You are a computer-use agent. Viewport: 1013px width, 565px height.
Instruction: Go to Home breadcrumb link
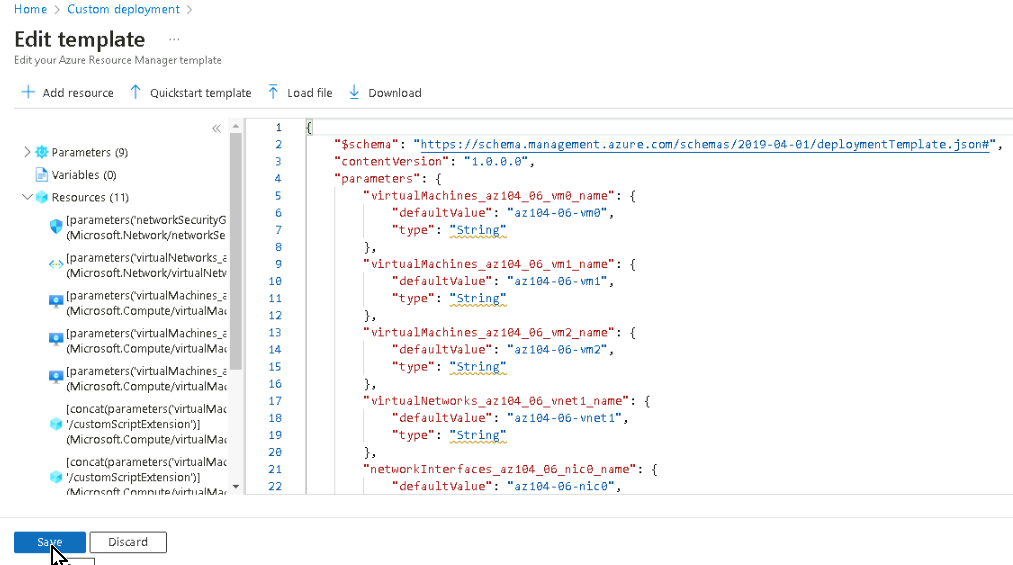pyautogui.click(x=30, y=9)
